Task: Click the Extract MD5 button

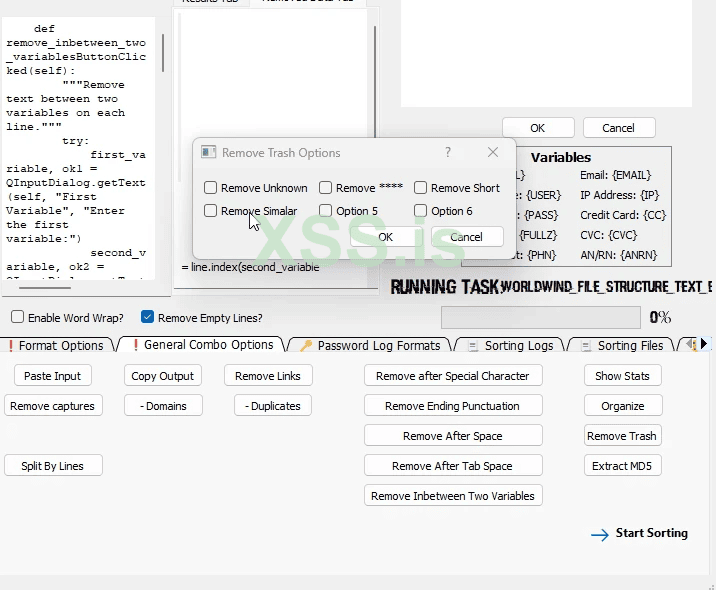Action: [x=622, y=466]
